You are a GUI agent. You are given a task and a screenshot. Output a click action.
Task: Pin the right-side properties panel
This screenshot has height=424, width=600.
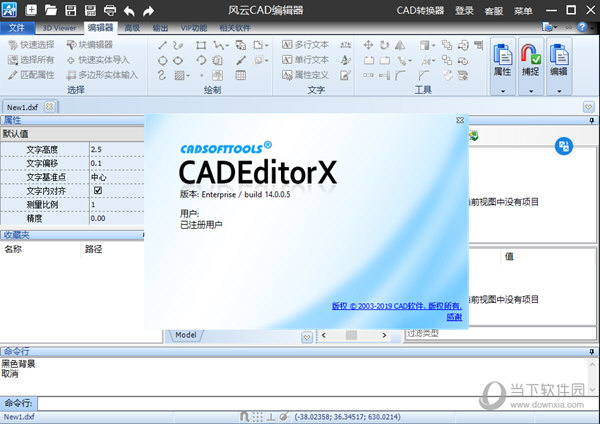[592, 121]
